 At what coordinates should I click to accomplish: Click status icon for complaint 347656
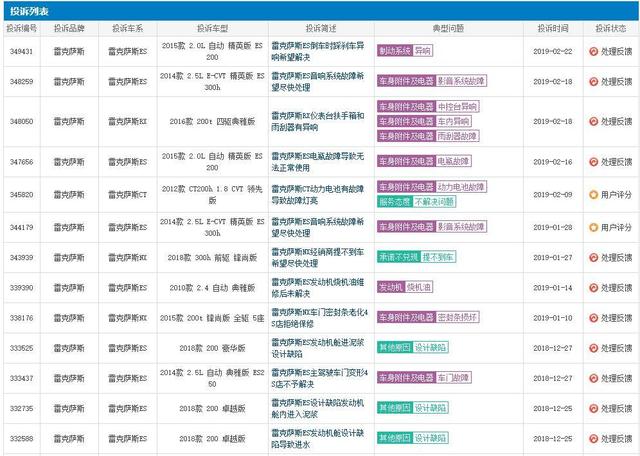tap(593, 162)
